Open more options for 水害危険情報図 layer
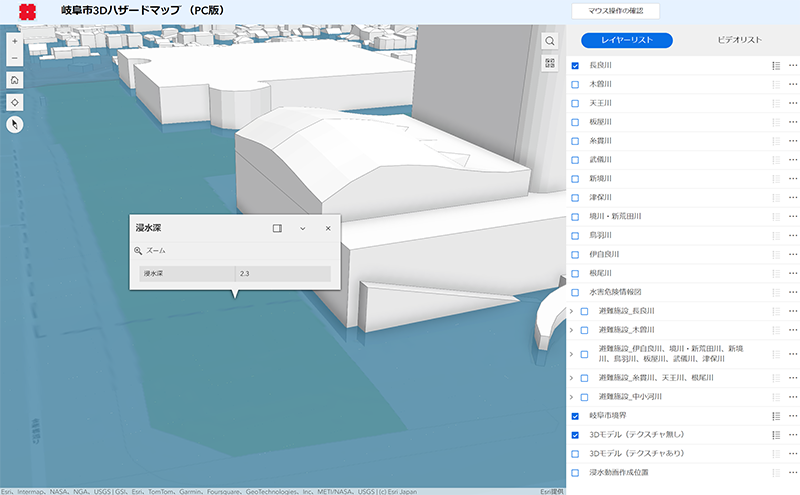This screenshot has width=800, height=495. click(792, 292)
